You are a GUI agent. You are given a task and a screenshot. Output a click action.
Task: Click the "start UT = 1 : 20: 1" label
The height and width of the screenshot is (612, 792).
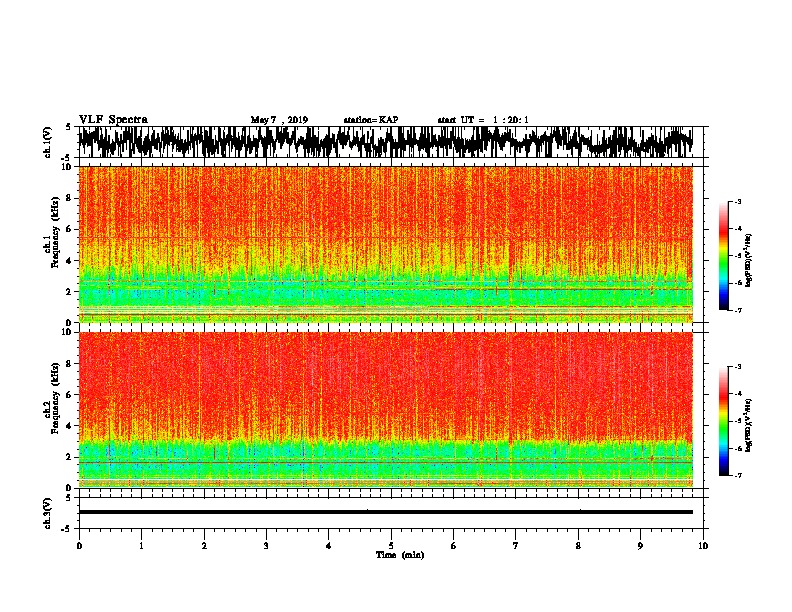click(483, 120)
